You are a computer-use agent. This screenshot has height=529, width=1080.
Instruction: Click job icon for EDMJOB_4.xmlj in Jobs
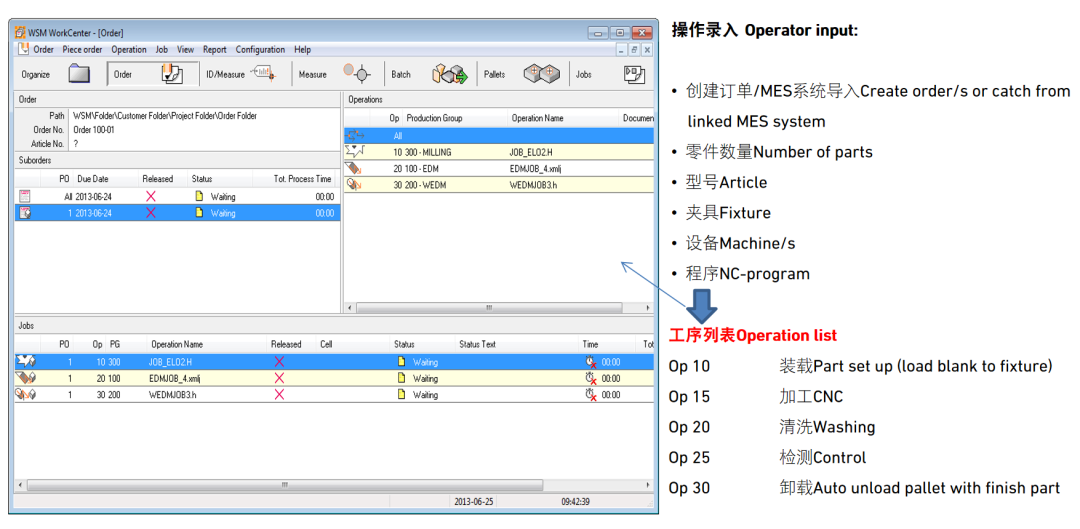tap(26, 378)
